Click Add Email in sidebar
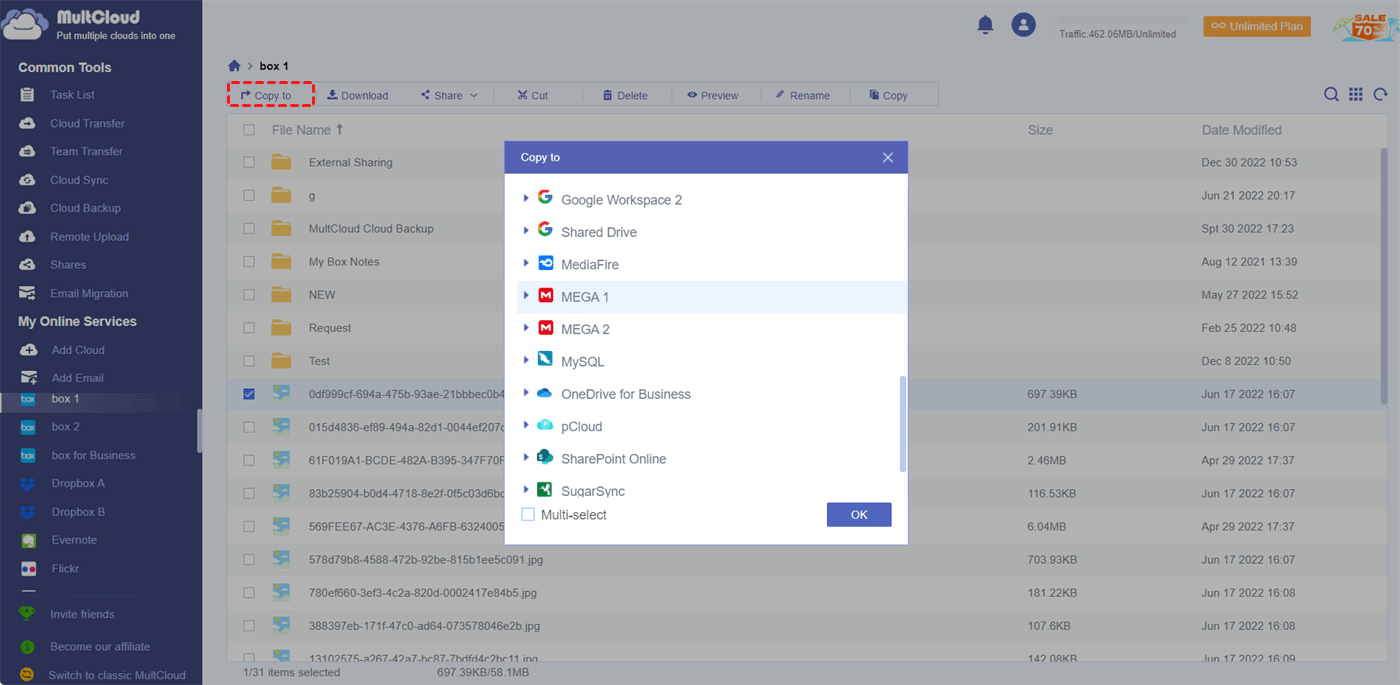Image resolution: width=1400 pixels, height=685 pixels. point(77,378)
